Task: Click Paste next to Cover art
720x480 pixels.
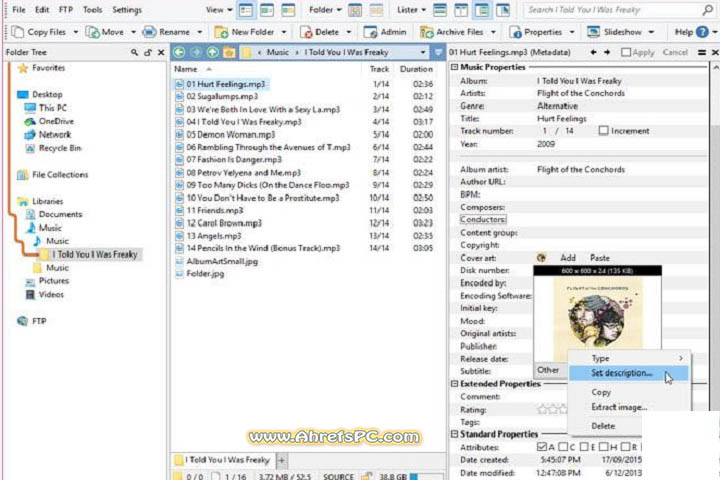Action: pos(600,258)
